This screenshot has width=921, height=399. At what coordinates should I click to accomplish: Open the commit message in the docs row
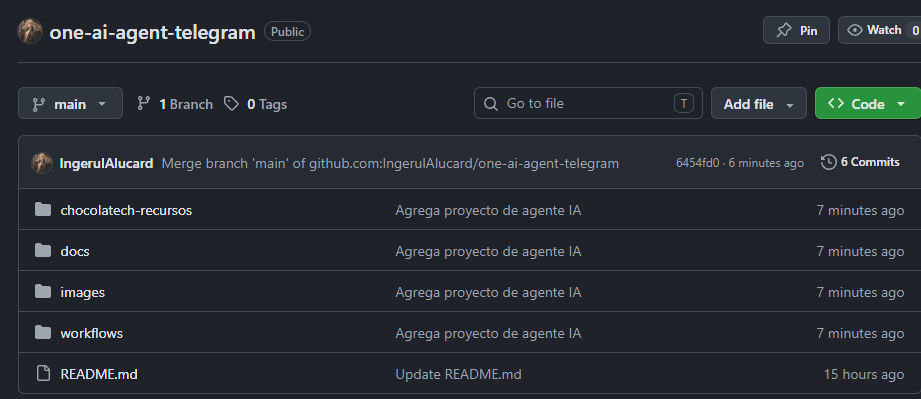[x=488, y=251]
